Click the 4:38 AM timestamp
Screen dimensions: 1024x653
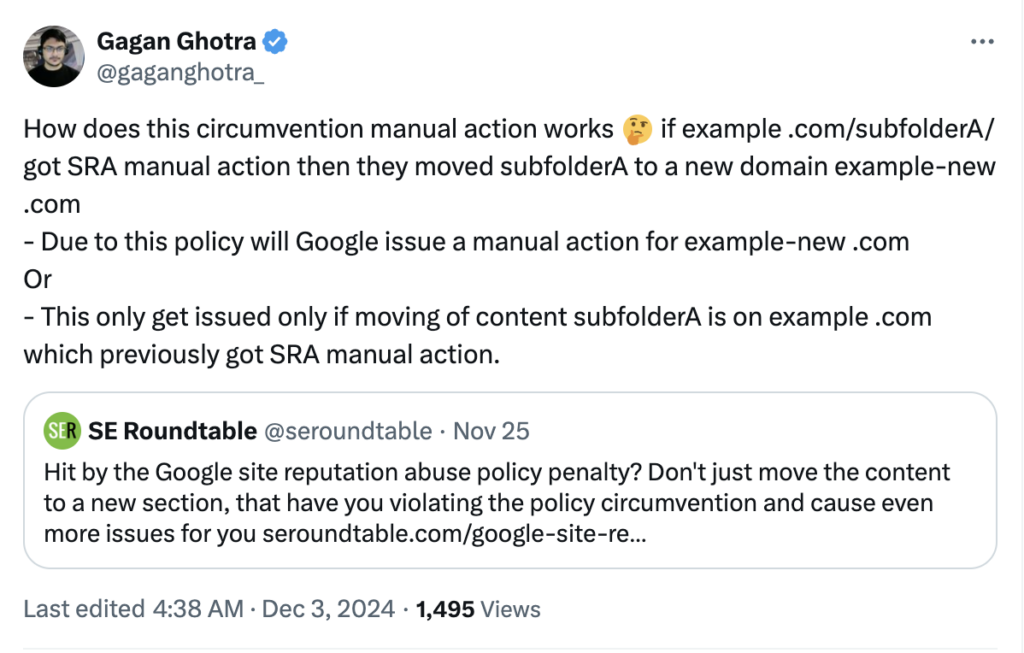[198, 609]
